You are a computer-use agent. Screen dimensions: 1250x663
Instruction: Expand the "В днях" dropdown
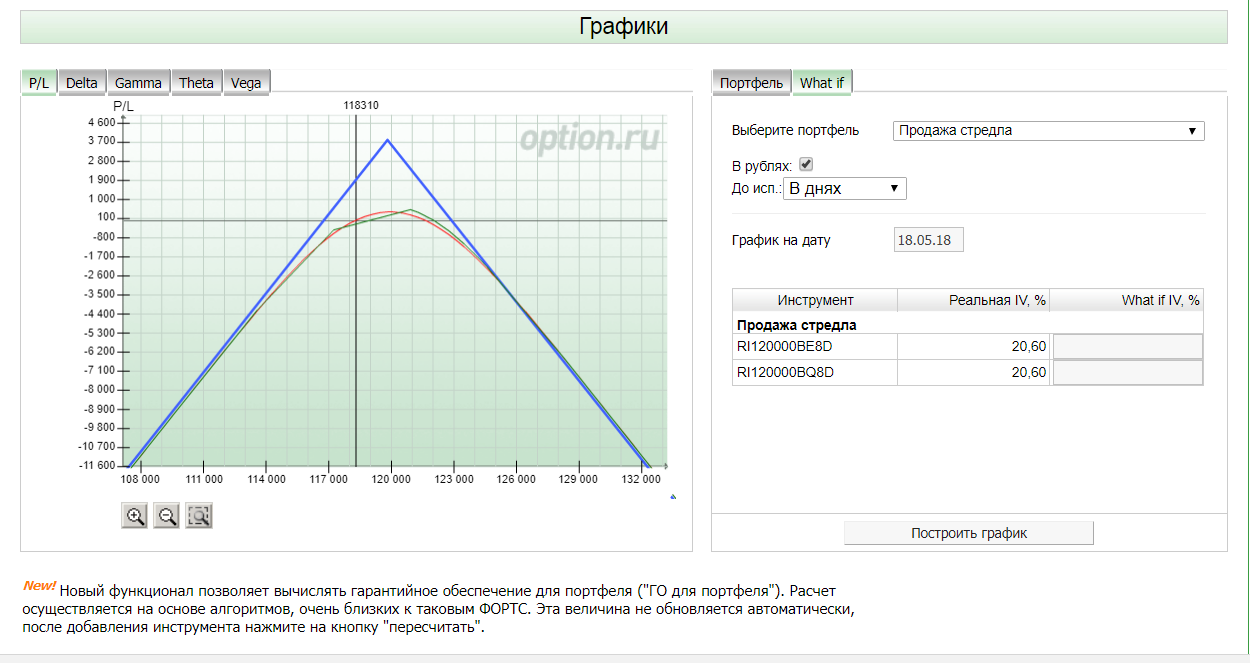(845, 188)
